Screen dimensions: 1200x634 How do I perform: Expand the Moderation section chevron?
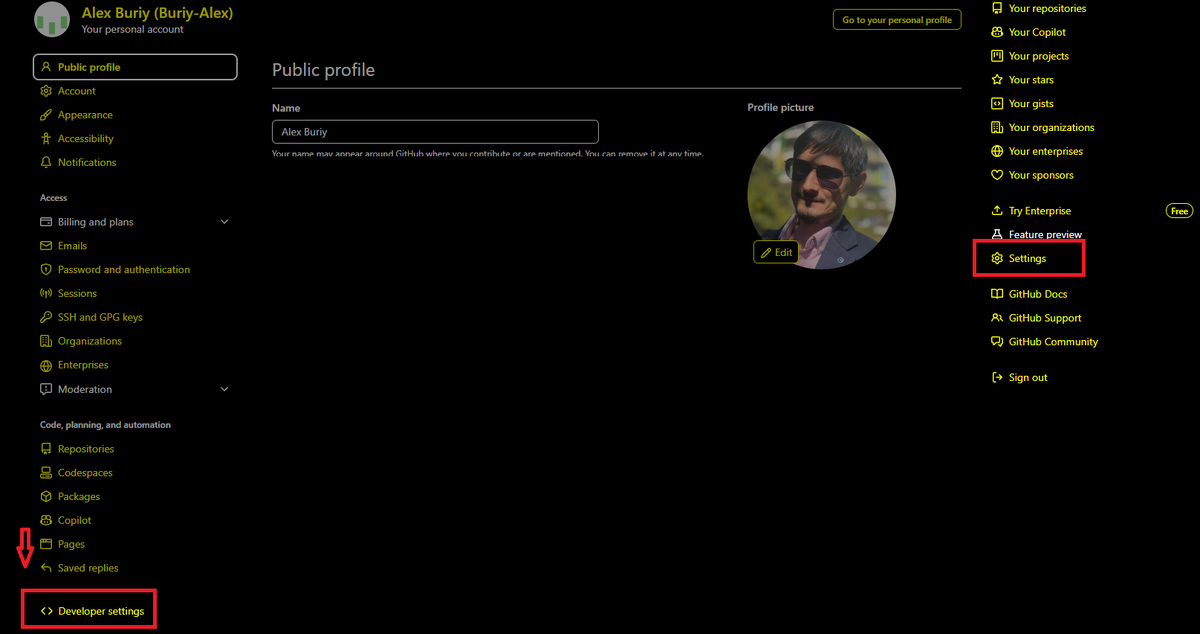point(224,389)
